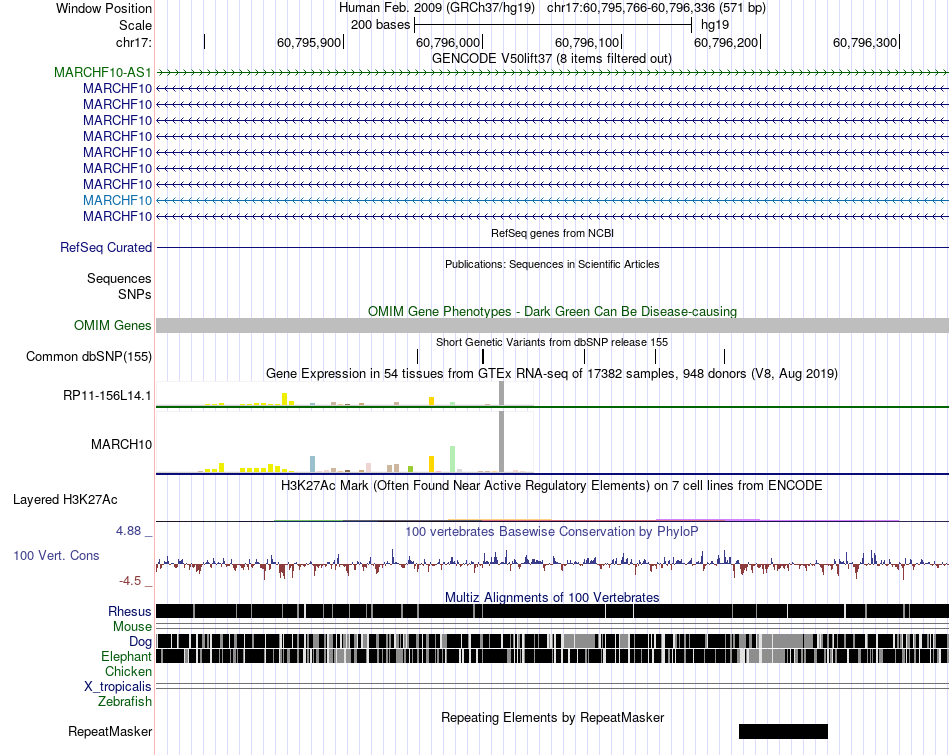This screenshot has width=950, height=755.
Task: Click the 60,796,200 coordinate label
Action: coord(726,42)
